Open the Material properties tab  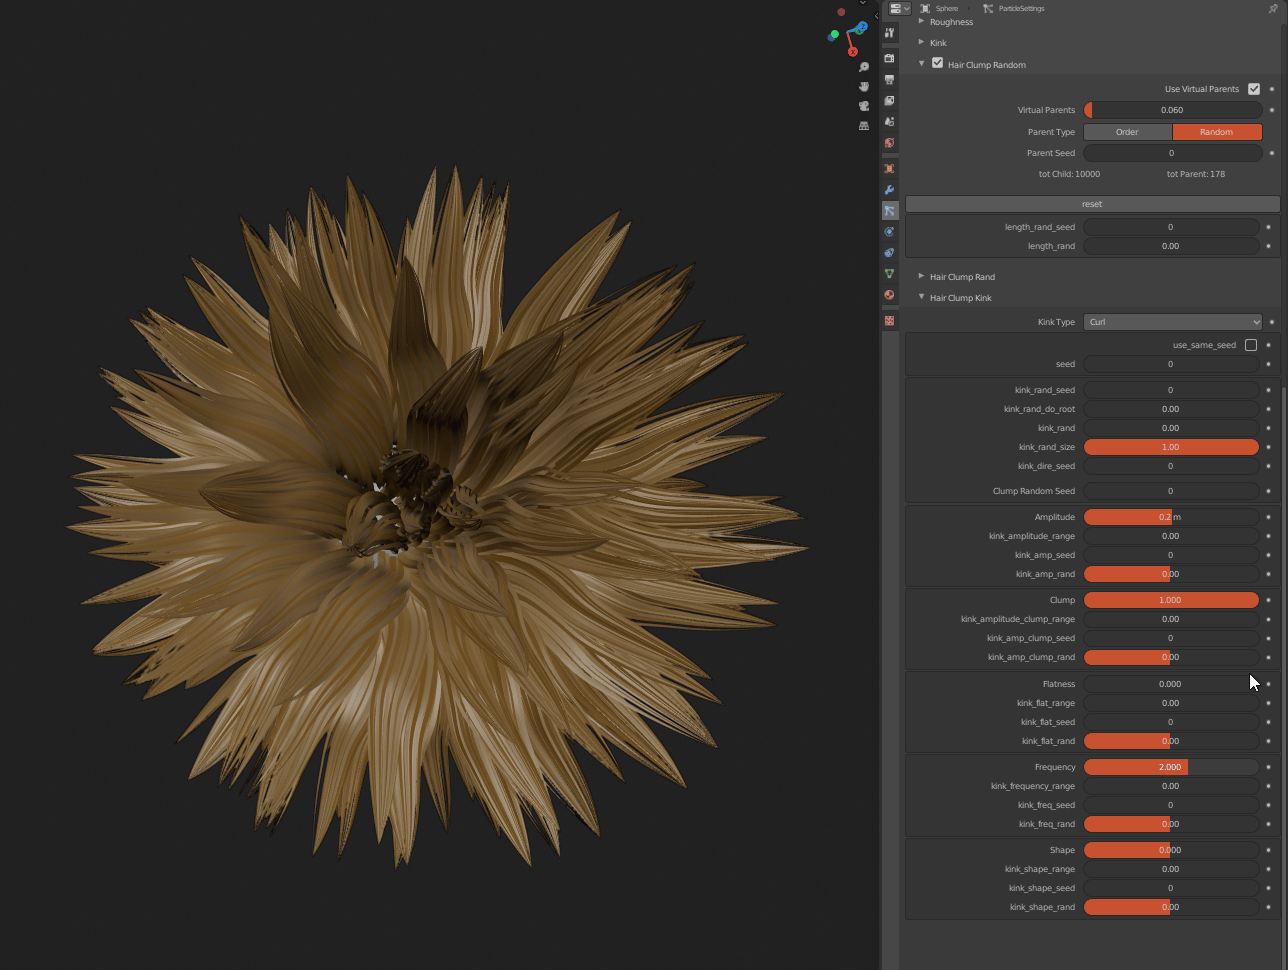click(889, 295)
